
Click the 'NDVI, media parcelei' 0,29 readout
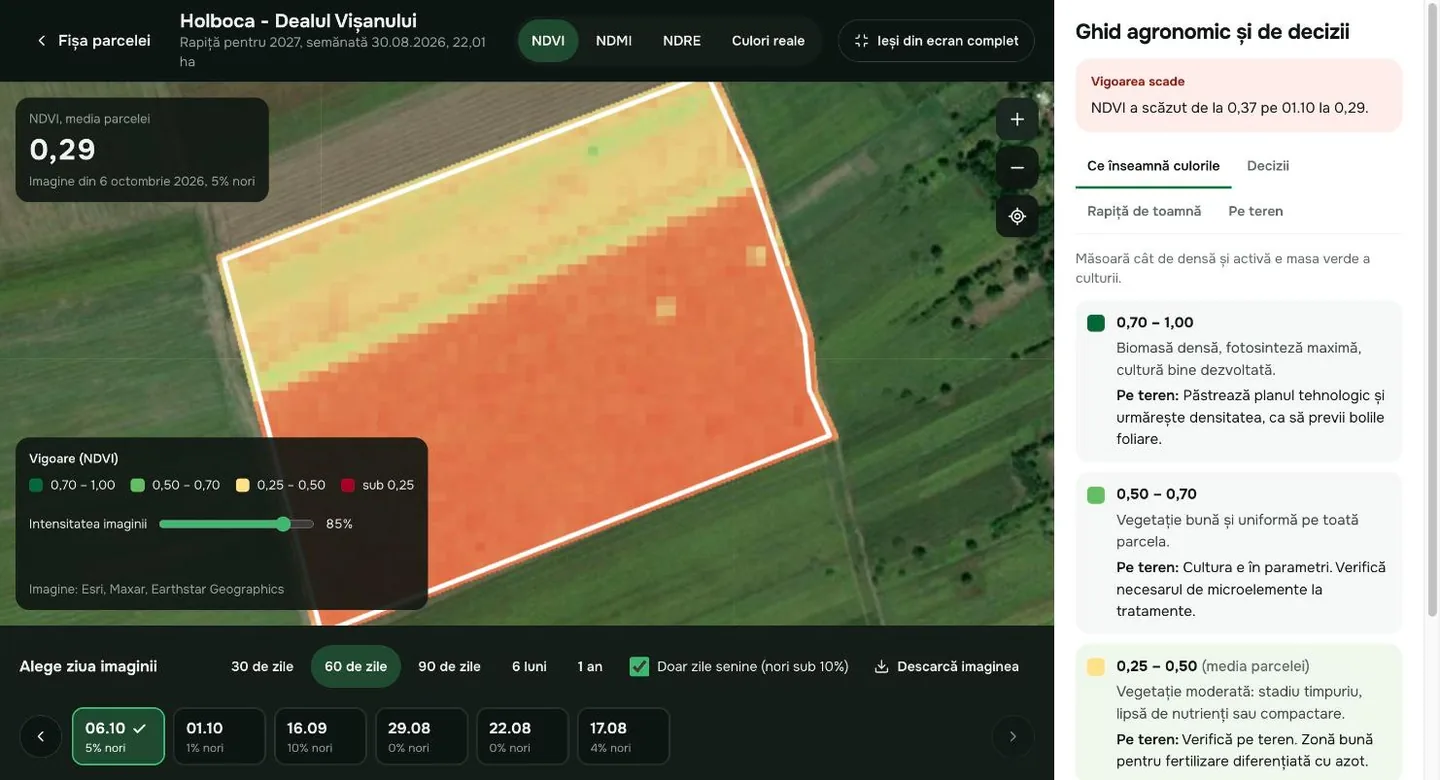pos(142,150)
